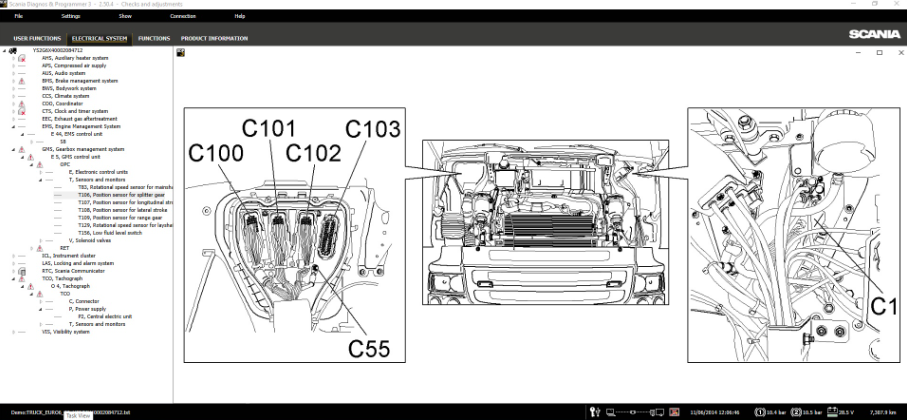The image size is (907, 420).
Task: Click the RET warning triangle icon
Action: point(39,248)
